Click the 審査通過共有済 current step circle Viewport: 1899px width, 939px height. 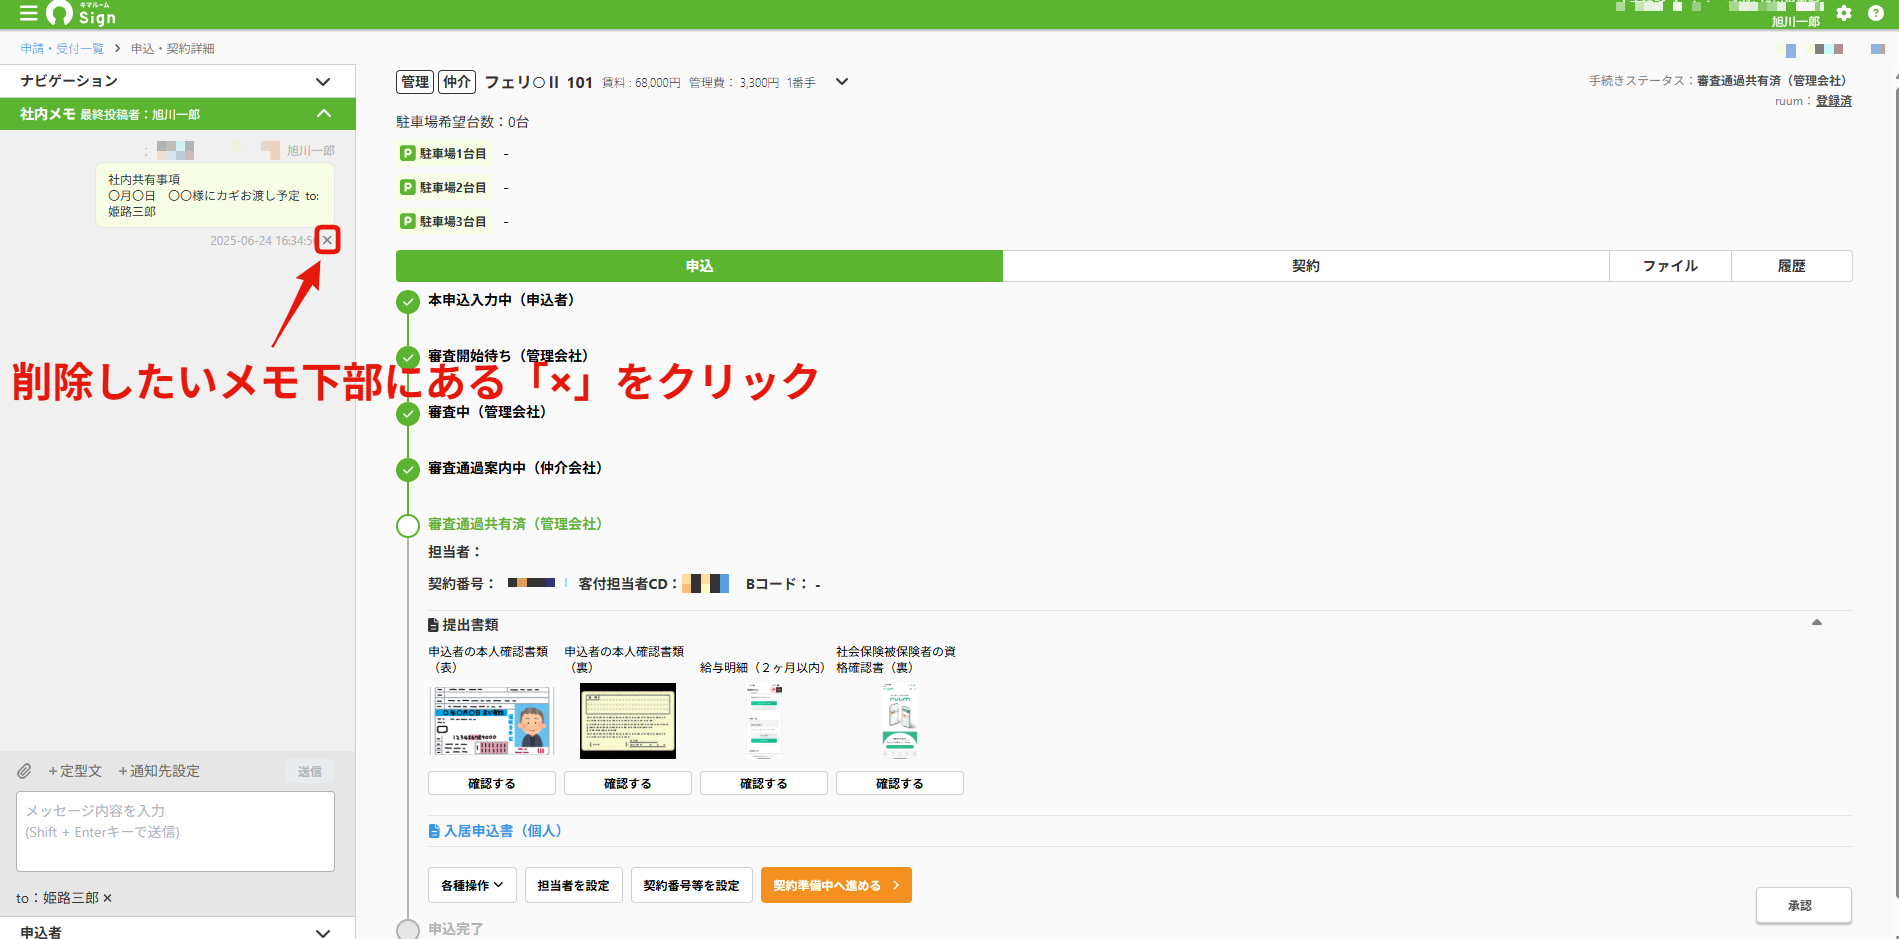(407, 526)
